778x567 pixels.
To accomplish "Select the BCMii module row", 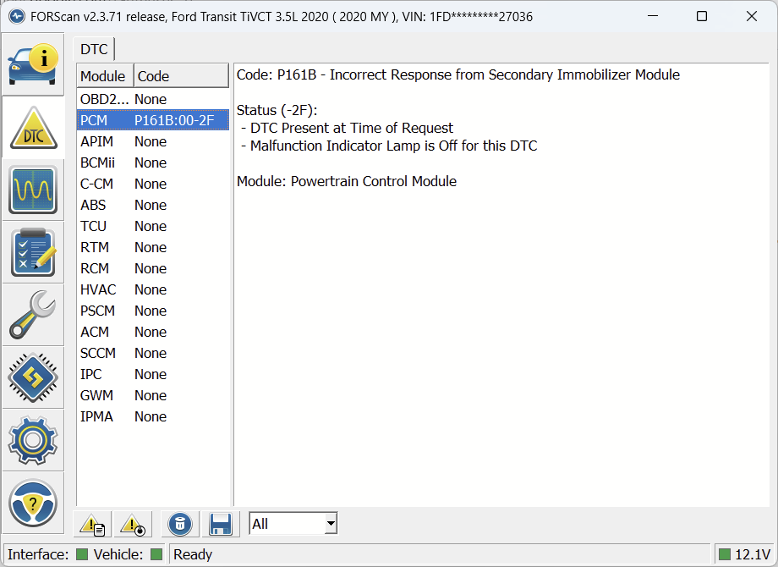I will tap(153, 163).
